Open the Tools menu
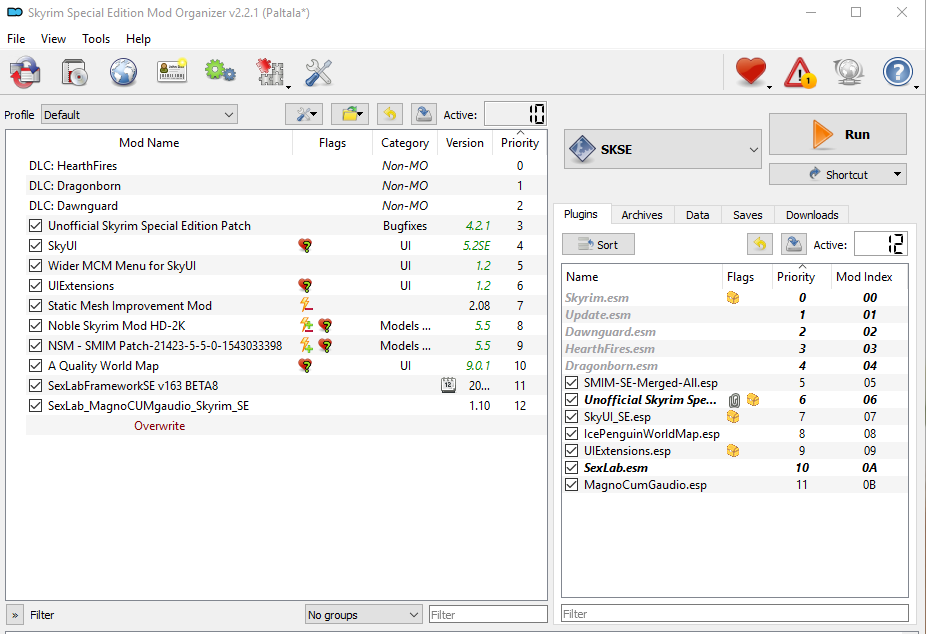Screen dimensions: 926x634 [x=96, y=39]
